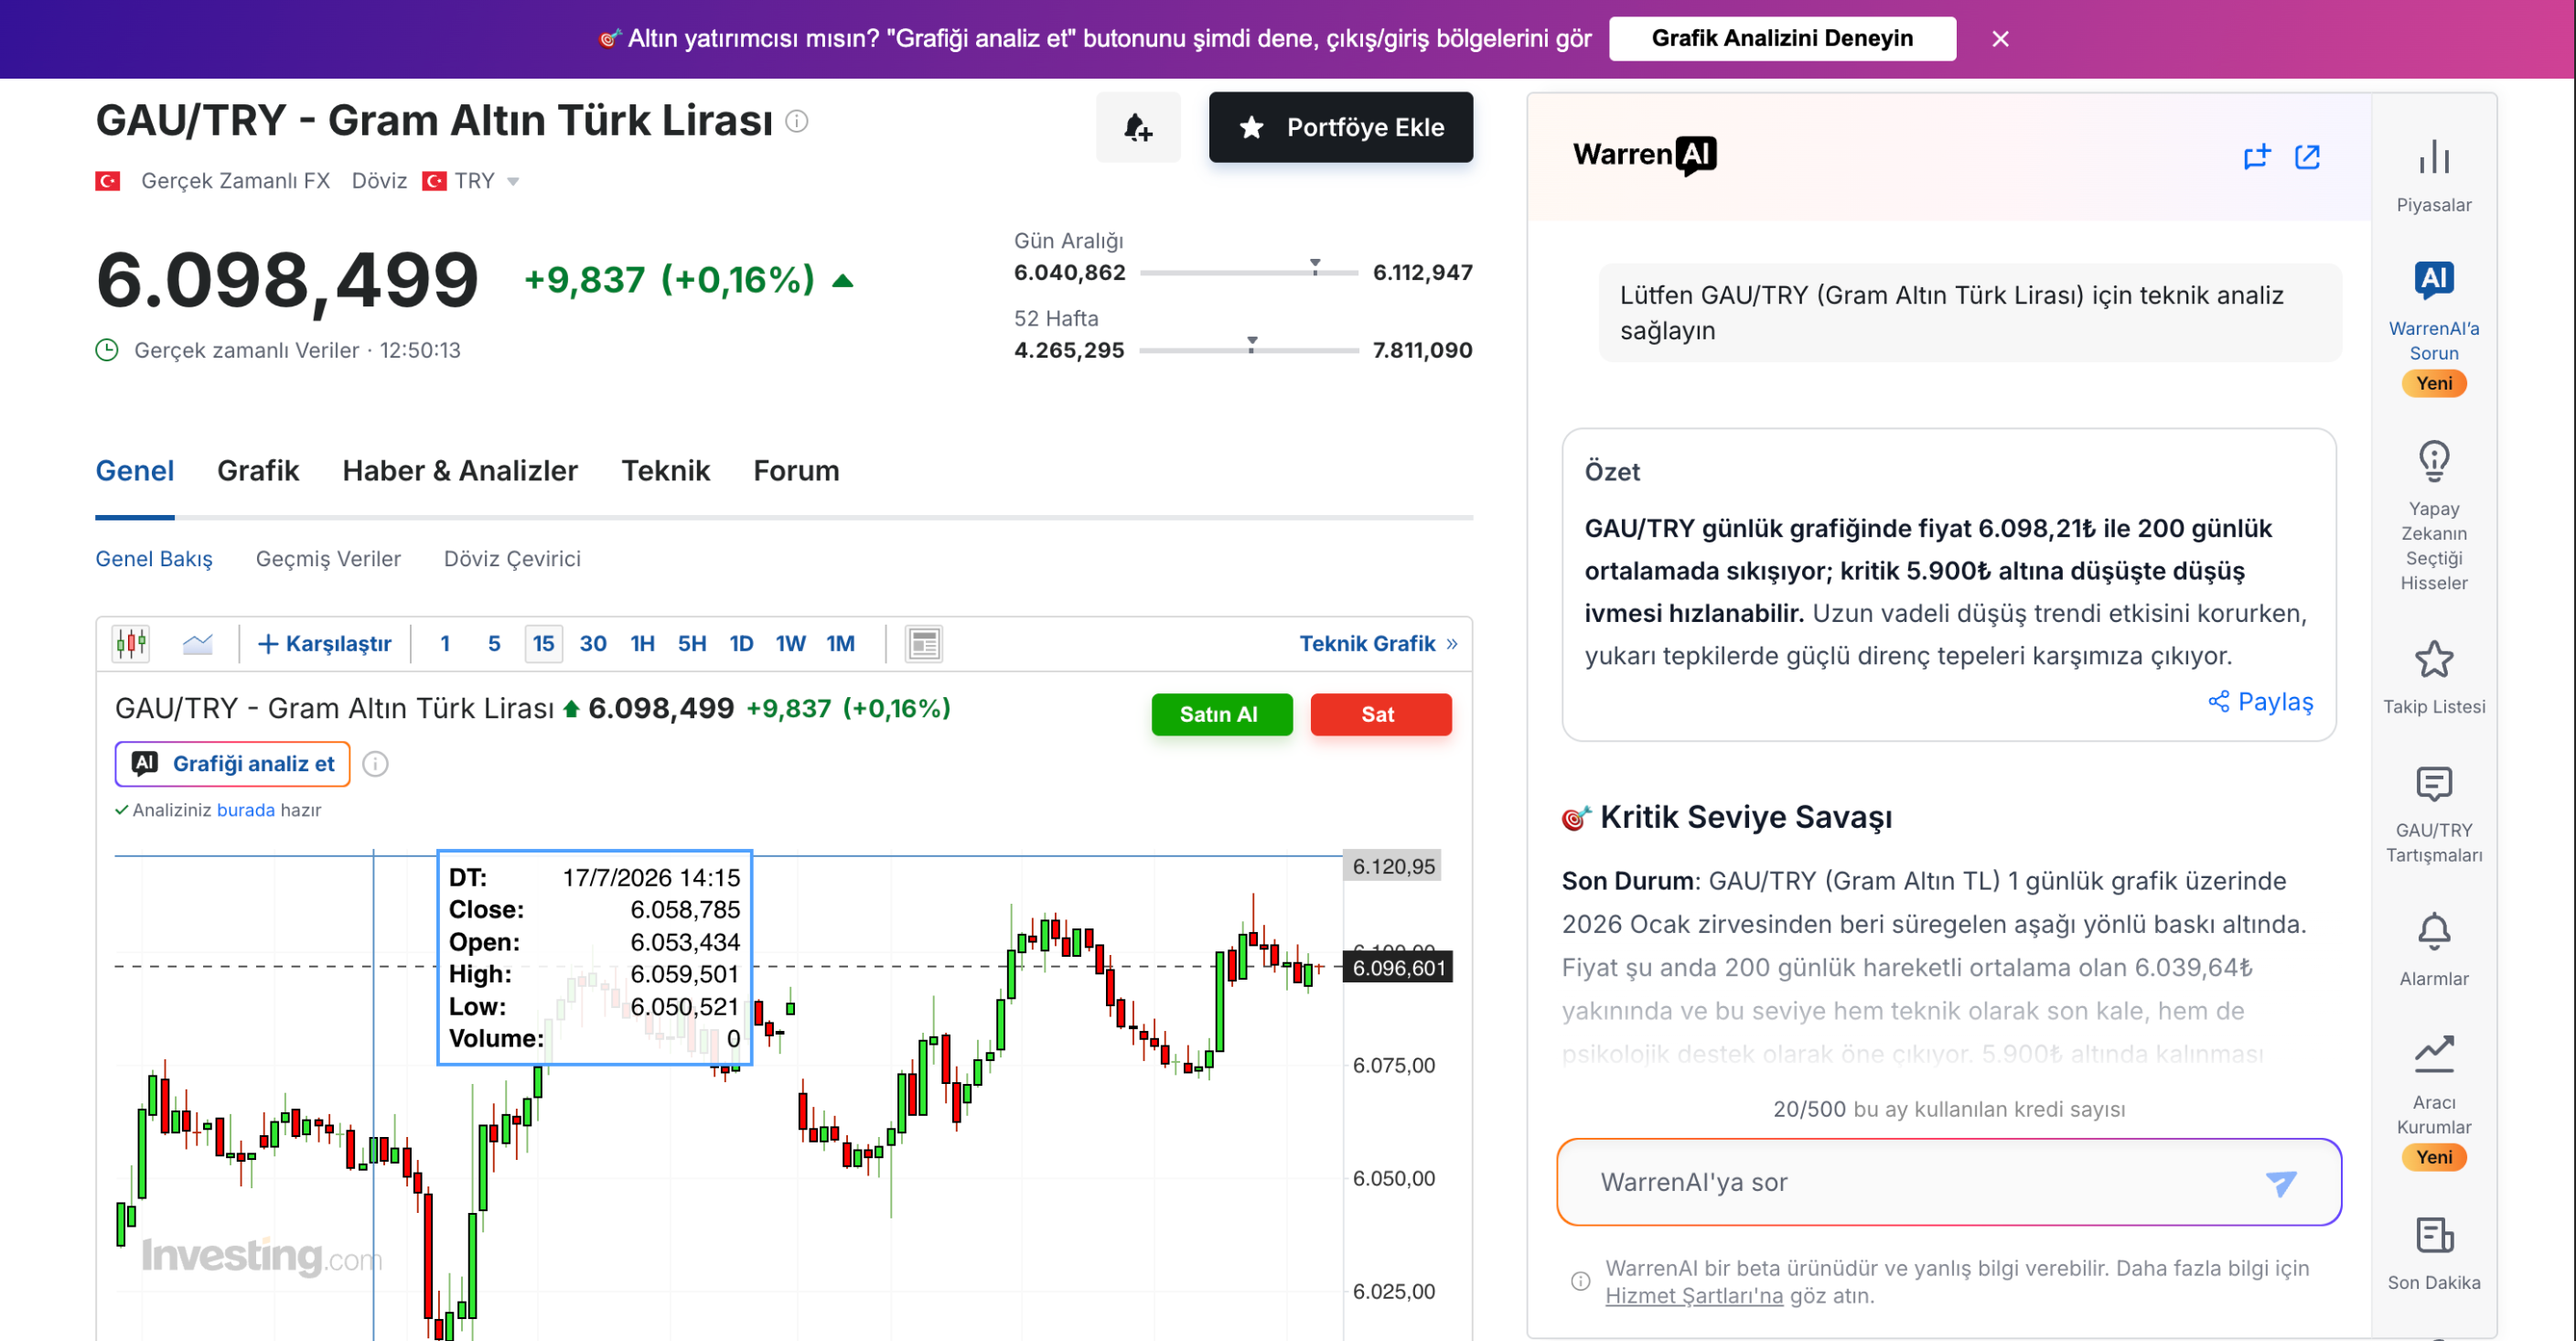Select the 5-minute chart interval
The image size is (2576, 1341).
pos(494,644)
